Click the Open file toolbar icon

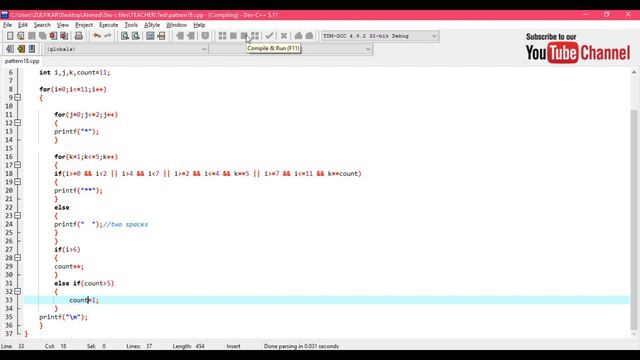20,36
